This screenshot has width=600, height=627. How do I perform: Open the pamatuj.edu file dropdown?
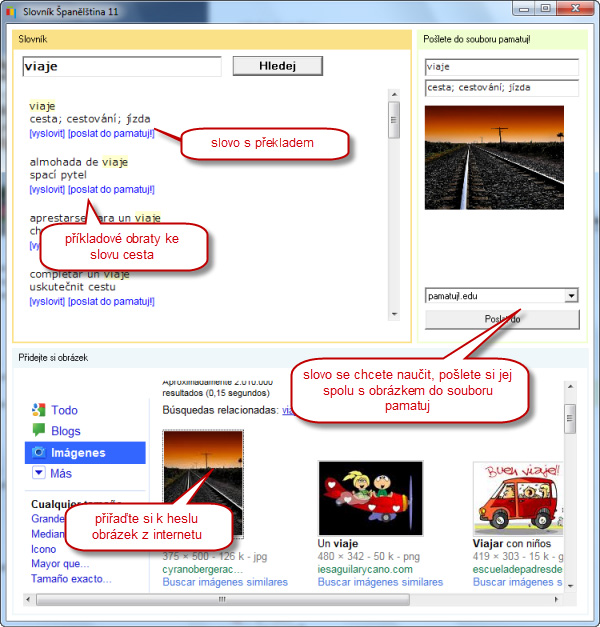pyautogui.click(x=572, y=296)
